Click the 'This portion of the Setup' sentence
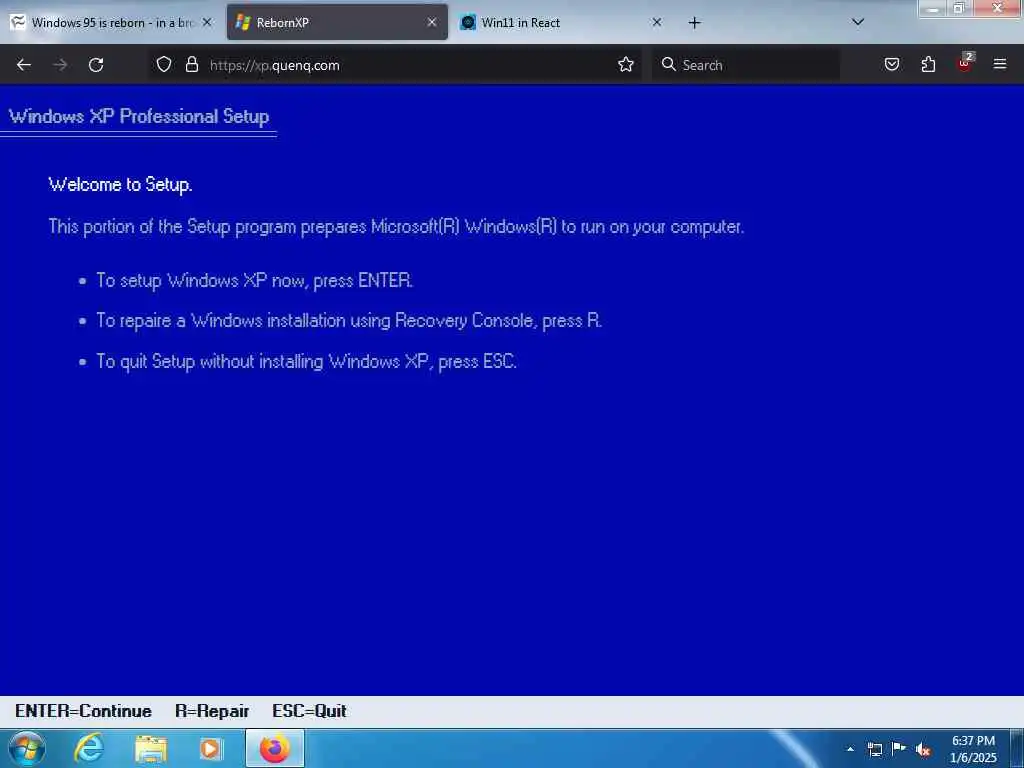Viewport: 1024px width, 768px height. click(x=396, y=227)
